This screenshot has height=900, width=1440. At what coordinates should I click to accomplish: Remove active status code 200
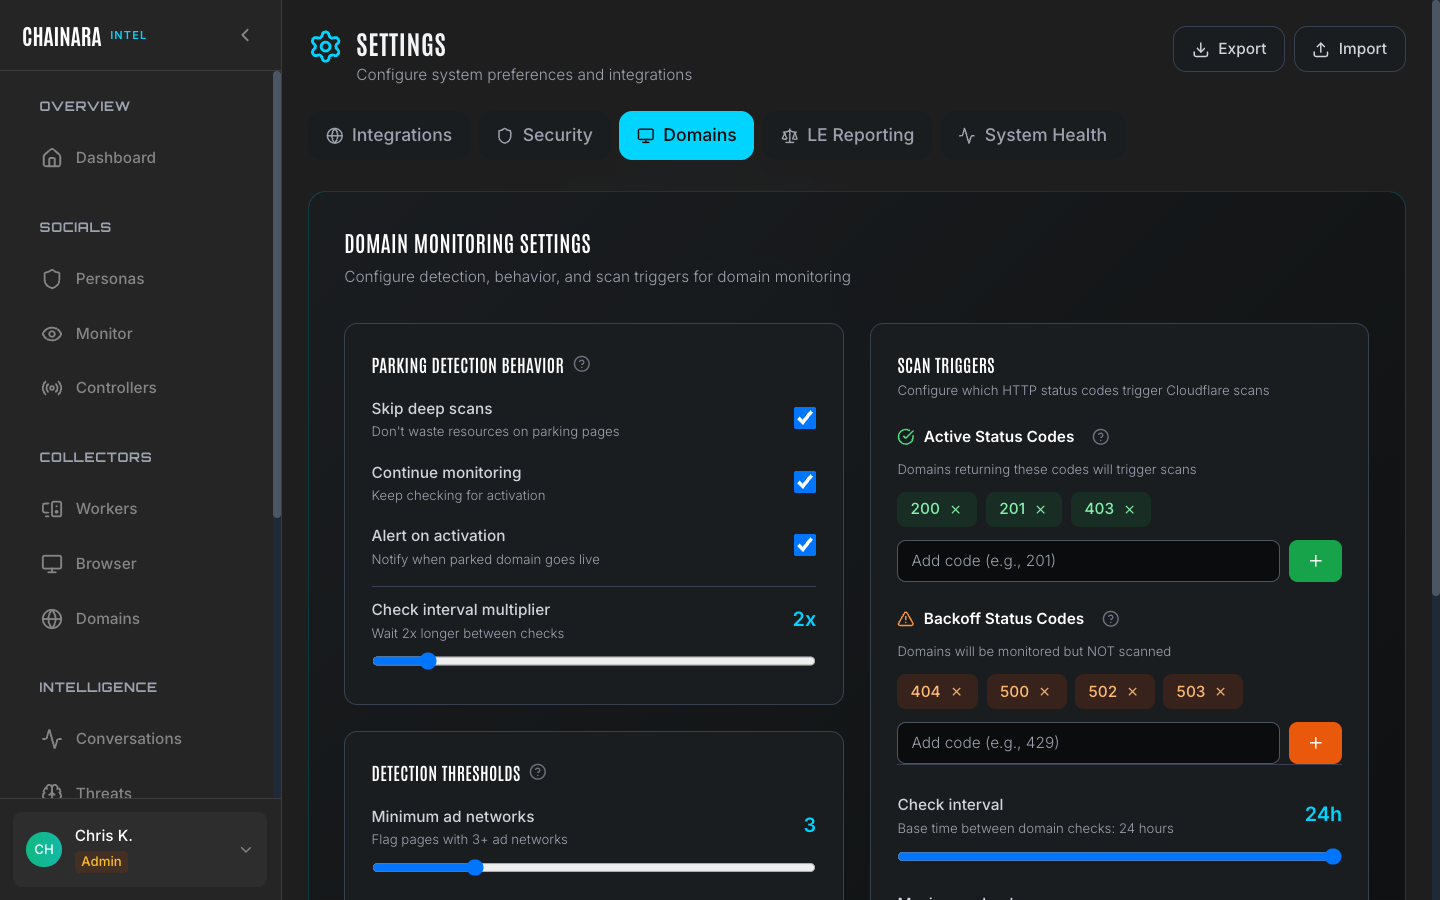[x=956, y=510]
